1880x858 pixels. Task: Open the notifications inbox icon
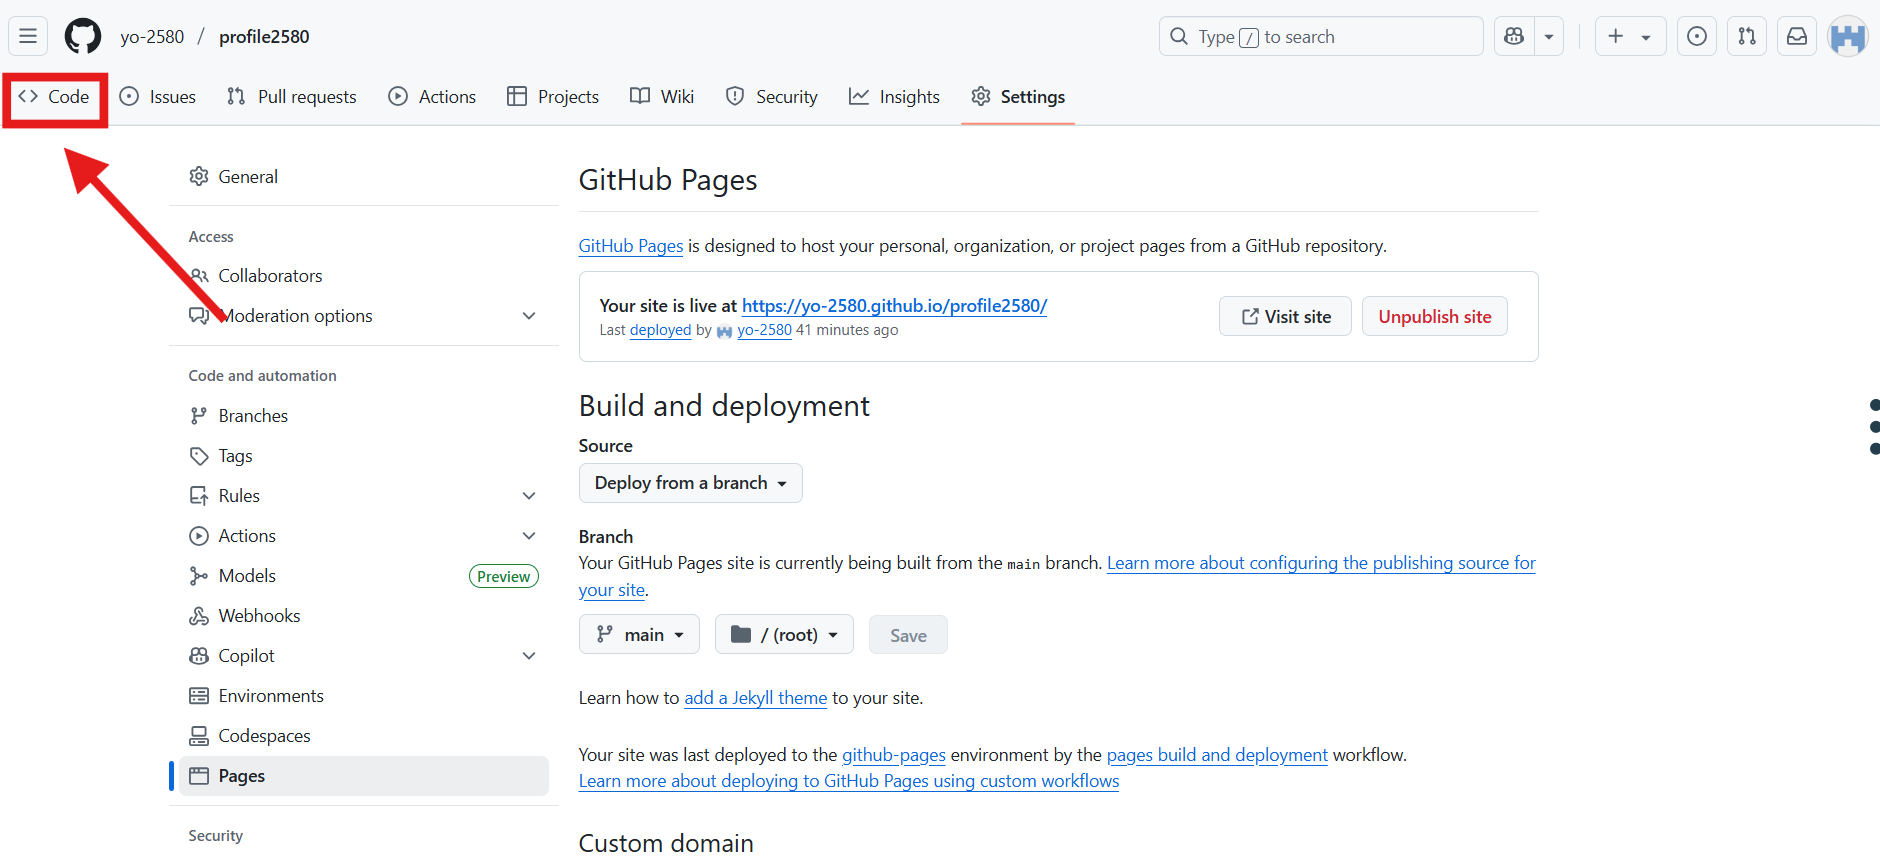pyautogui.click(x=1797, y=36)
